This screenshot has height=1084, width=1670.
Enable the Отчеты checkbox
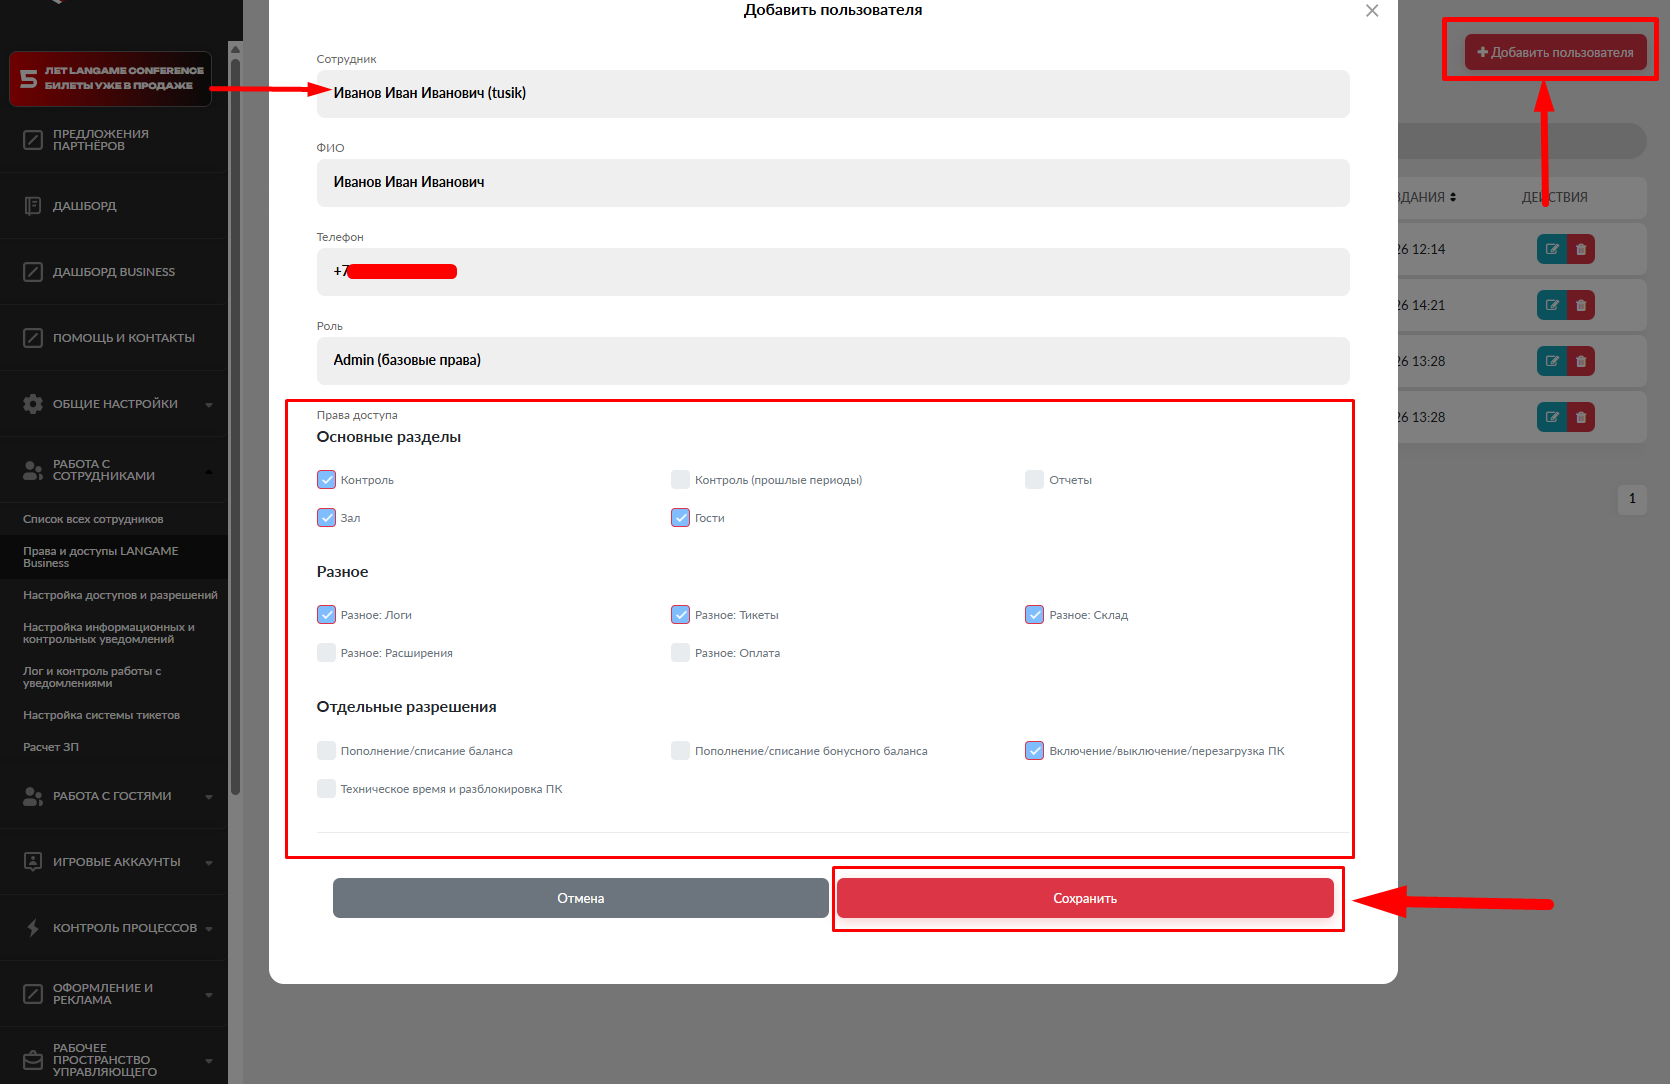(x=1034, y=480)
